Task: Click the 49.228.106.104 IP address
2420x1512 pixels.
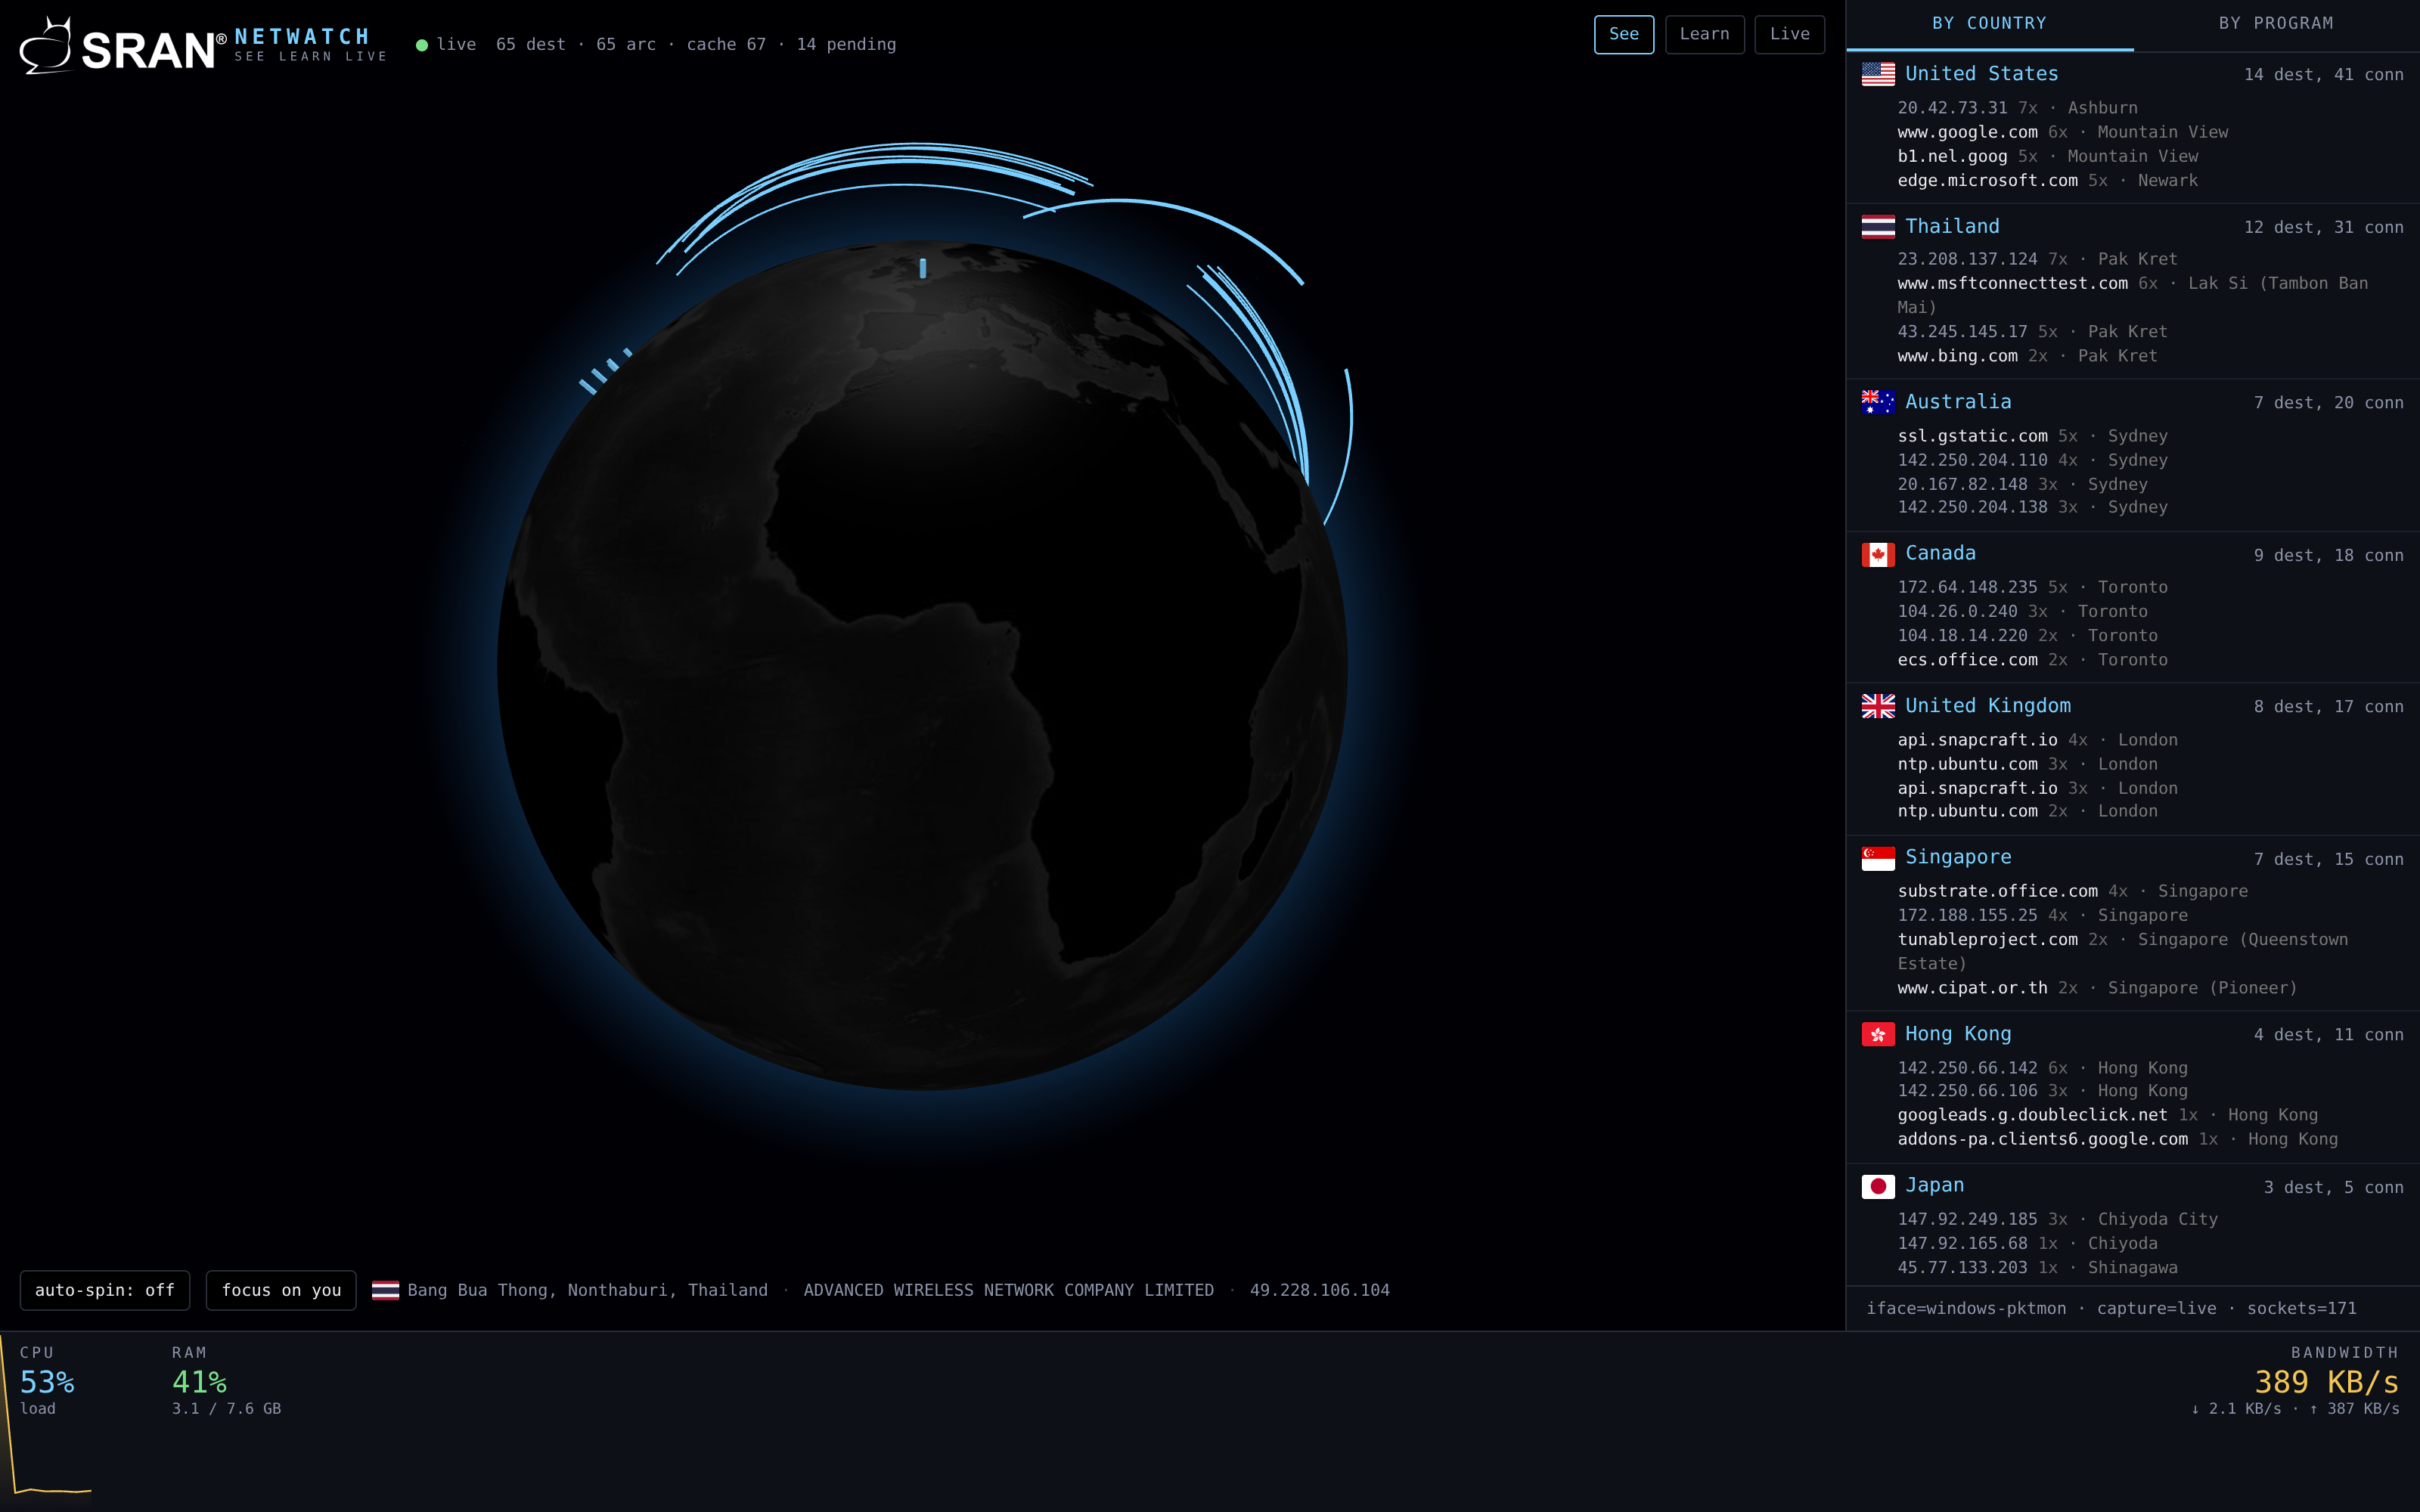Action: click(x=1319, y=1290)
